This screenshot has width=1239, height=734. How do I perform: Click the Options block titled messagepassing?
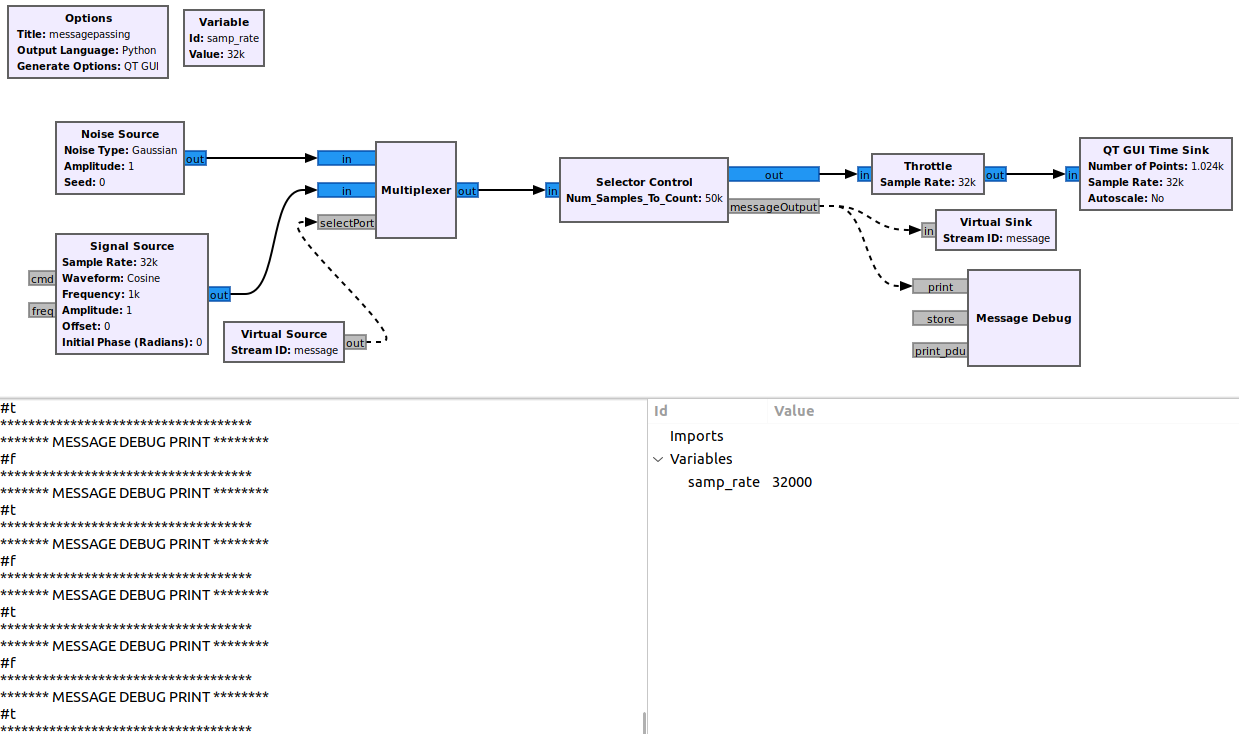(x=88, y=42)
